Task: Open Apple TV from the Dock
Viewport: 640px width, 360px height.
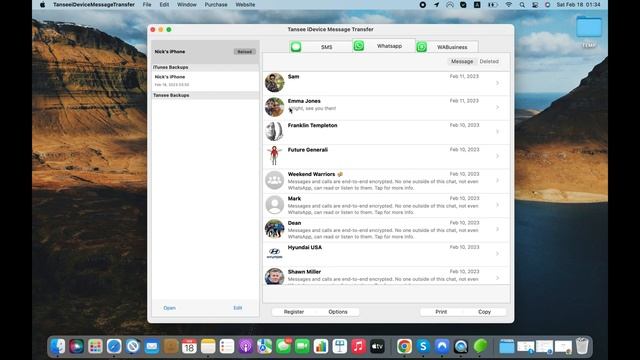Action: pyautogui.click(x=377, y=347)
